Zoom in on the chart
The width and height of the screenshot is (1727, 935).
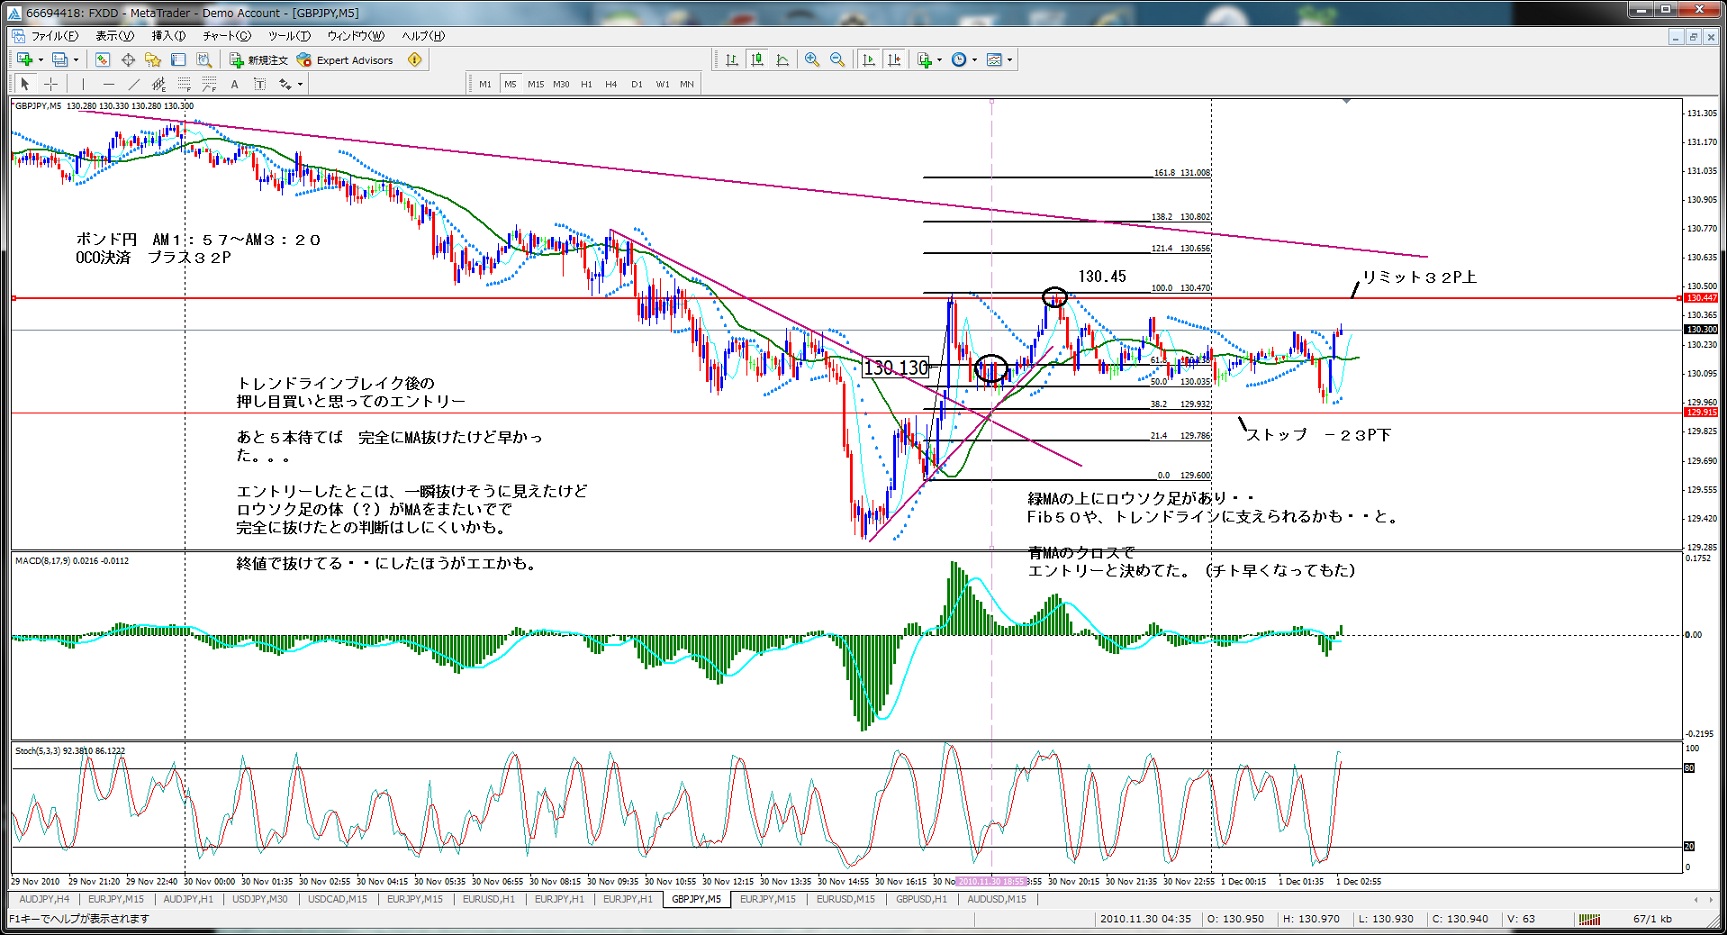[x=812, y=60]
